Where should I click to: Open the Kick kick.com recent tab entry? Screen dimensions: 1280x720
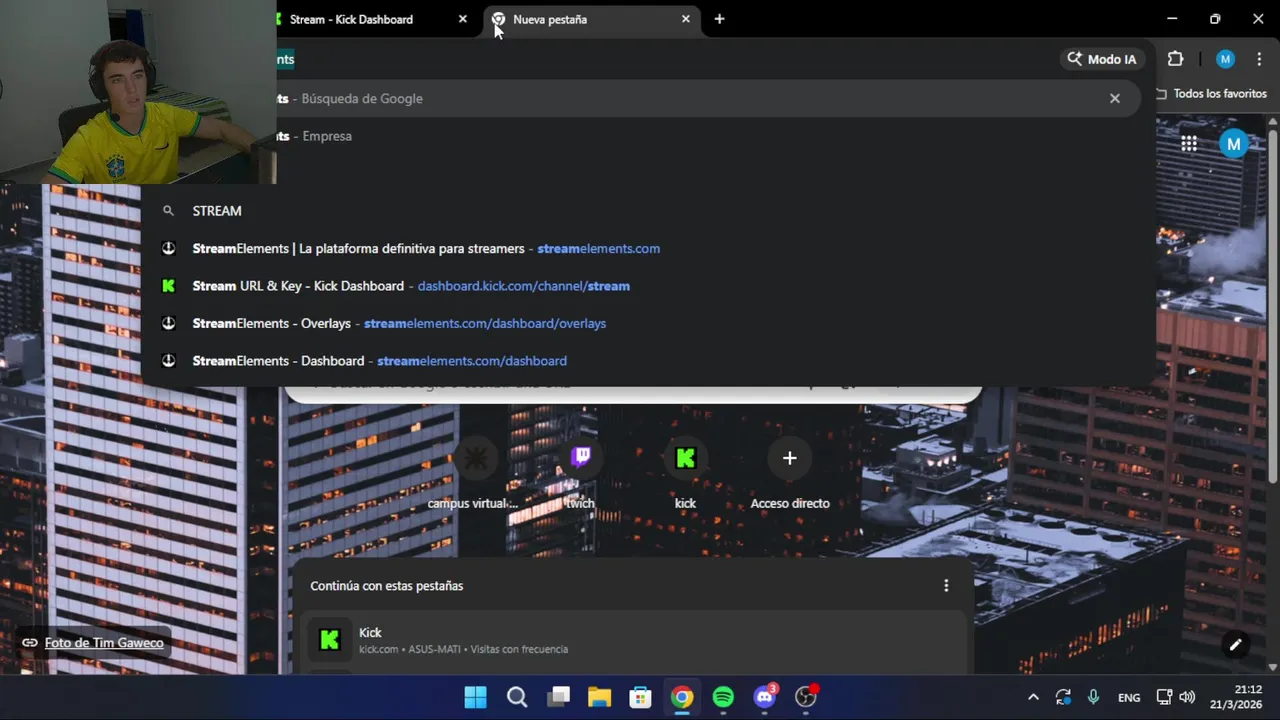click(x=632, y=640)
